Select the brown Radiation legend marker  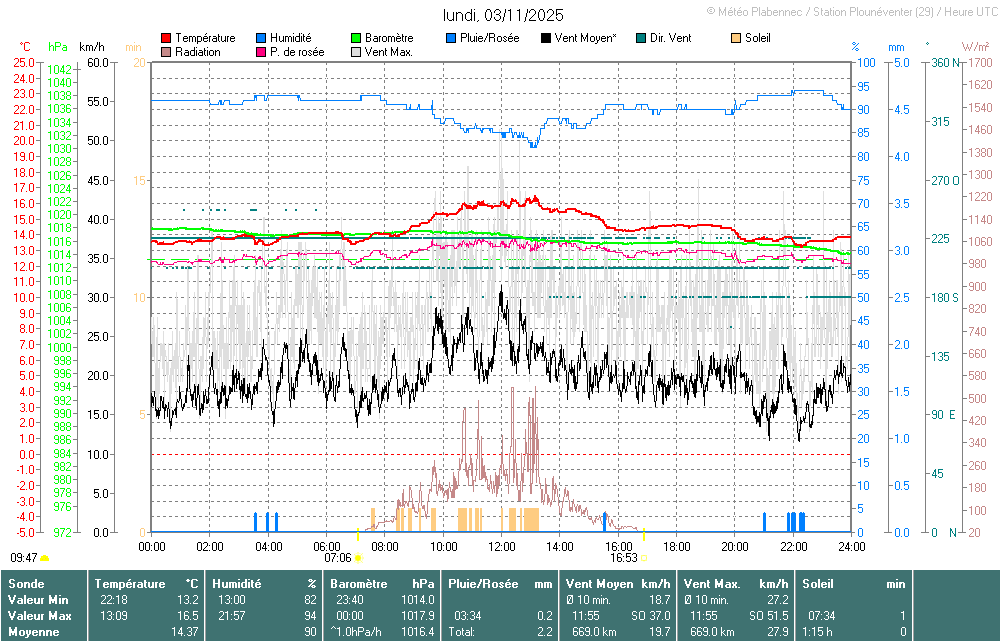[166, 52]
